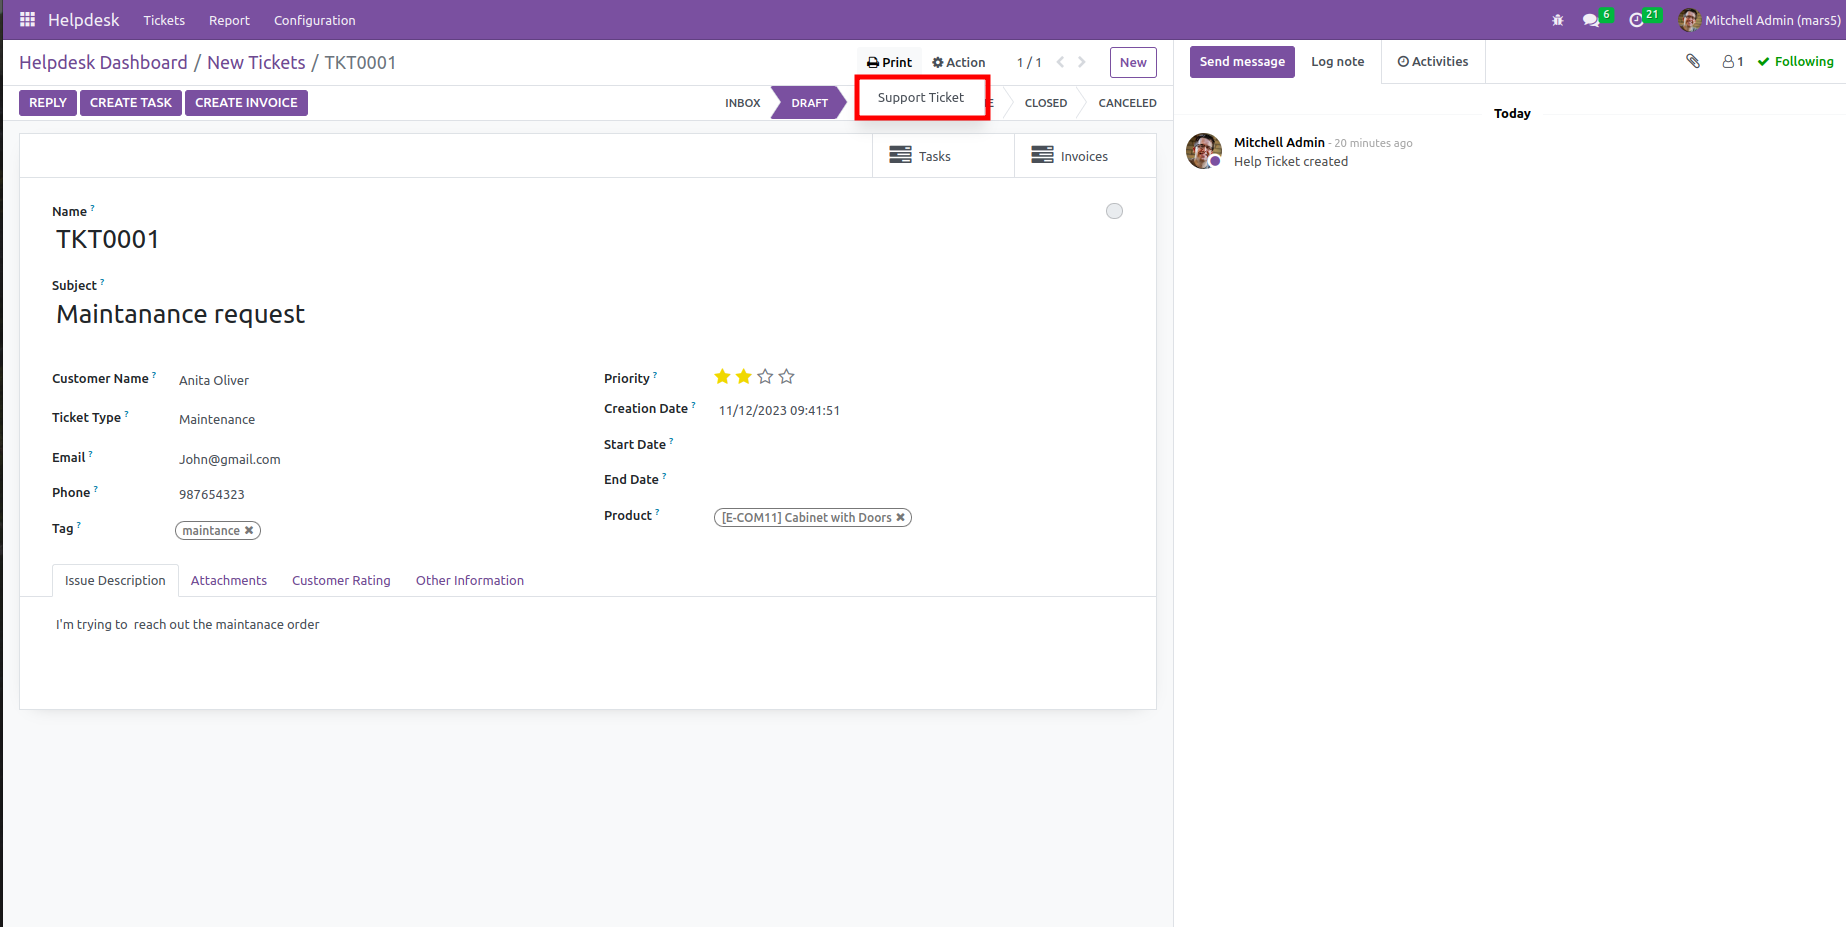Toggle the kanban state circle indicator
Screen dimensions: 1846x927
1114,211
